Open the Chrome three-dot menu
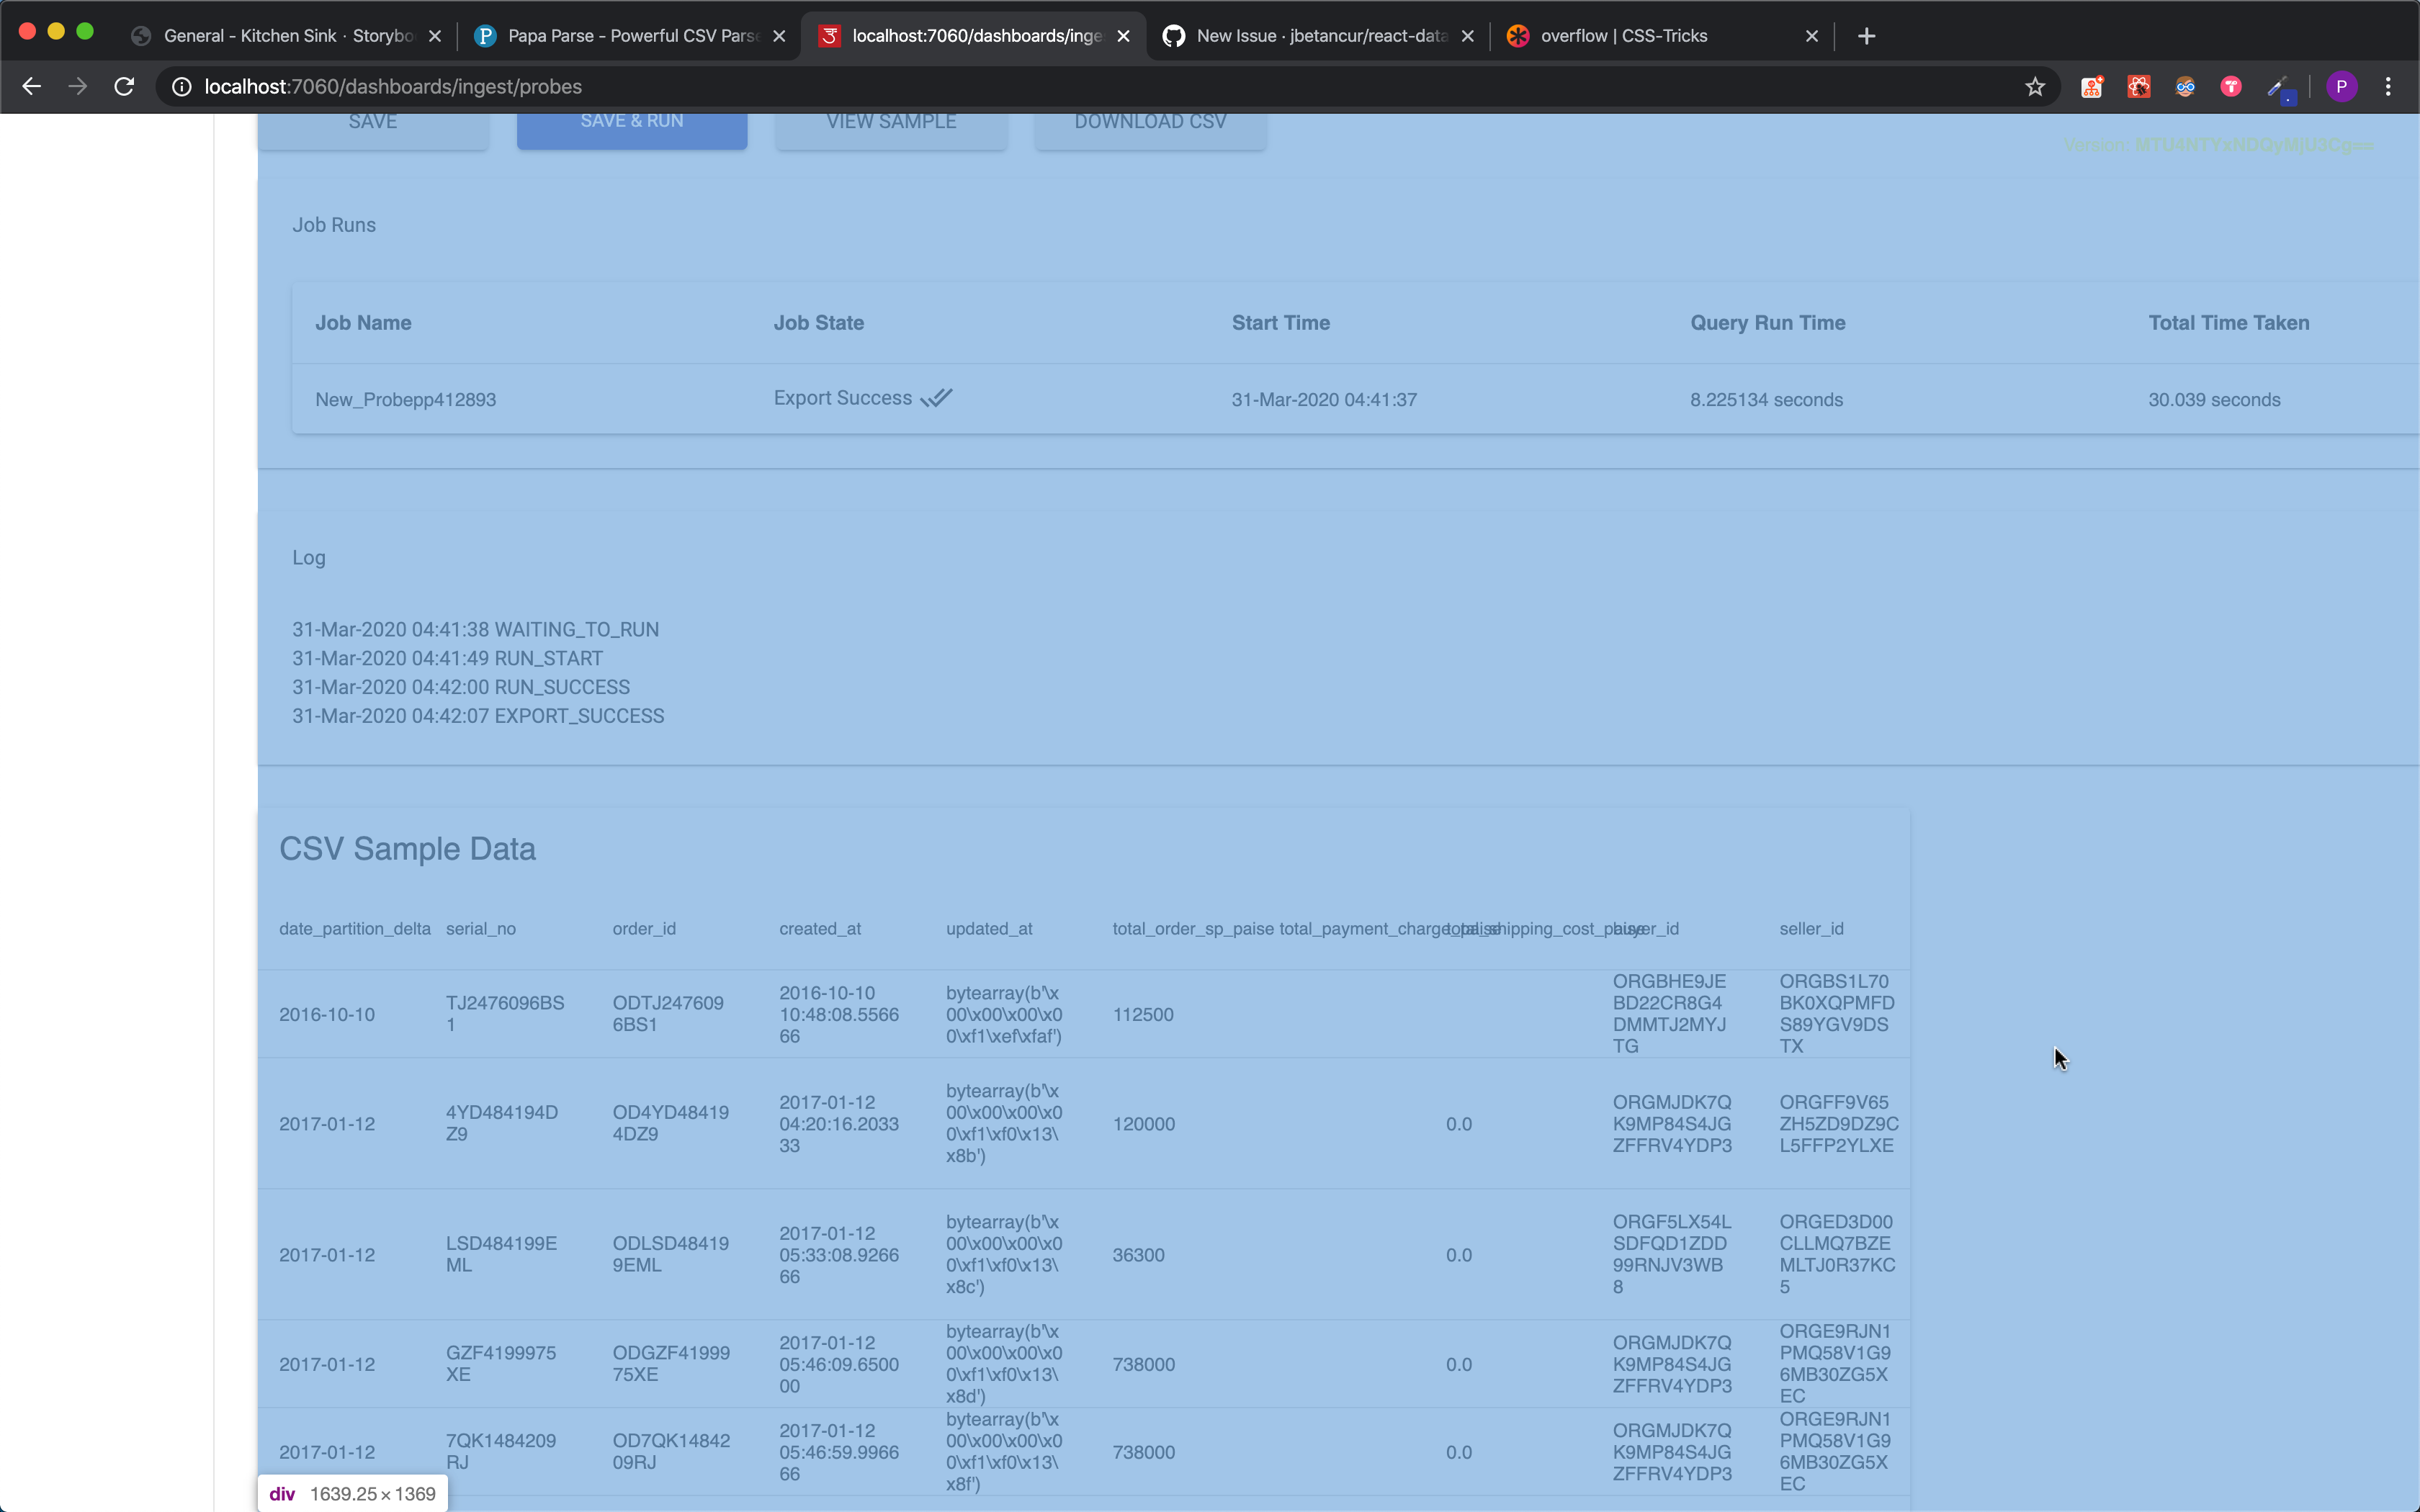This screenshot has width=2420, height=1512. (2388, 87)
